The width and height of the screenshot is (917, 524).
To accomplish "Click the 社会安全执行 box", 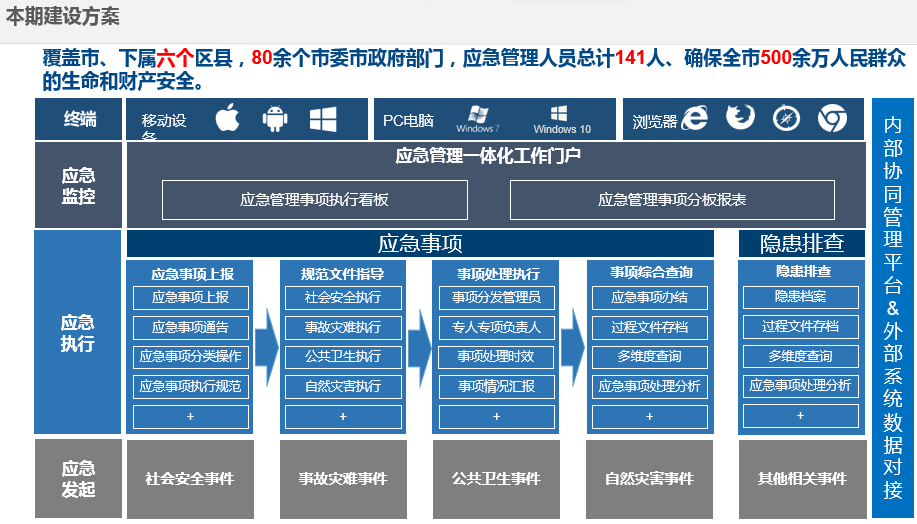I will point(343,298).
